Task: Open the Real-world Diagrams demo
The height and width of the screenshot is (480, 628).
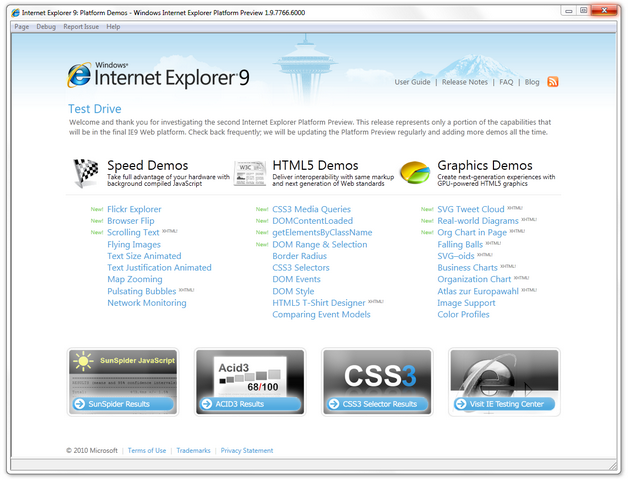Action: (x=478, y=221)
